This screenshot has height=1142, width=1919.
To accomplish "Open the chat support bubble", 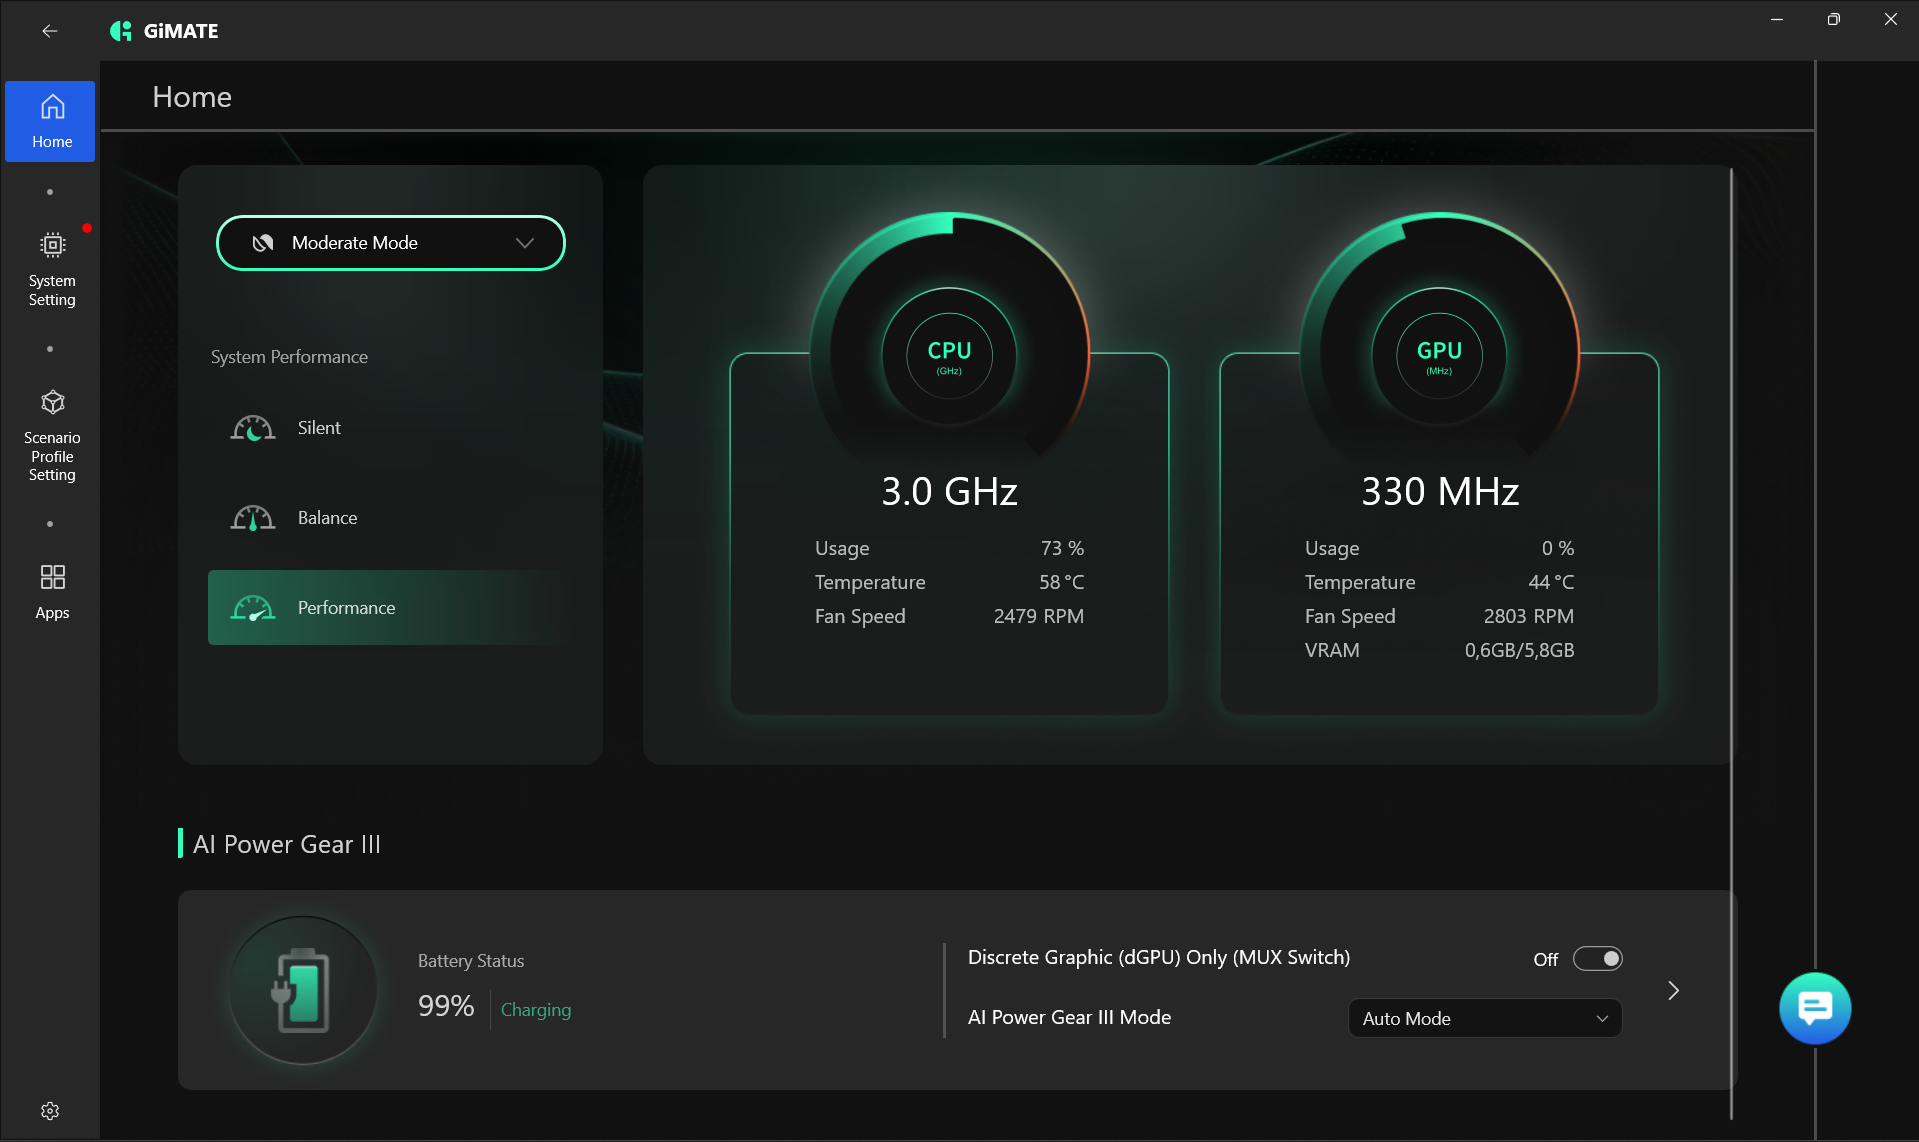I will [1815, 1008].
